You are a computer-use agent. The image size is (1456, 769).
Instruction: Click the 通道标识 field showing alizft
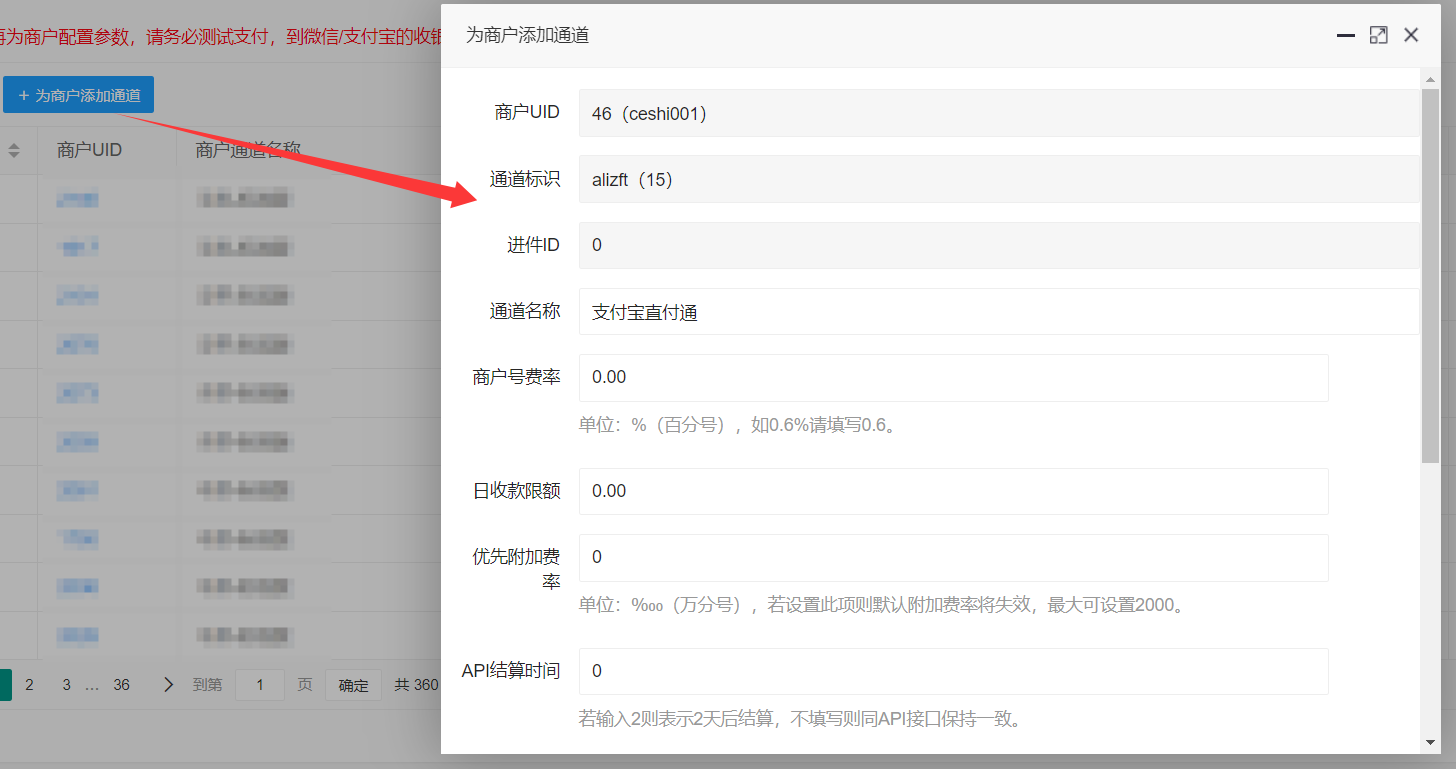coord(998,180)
